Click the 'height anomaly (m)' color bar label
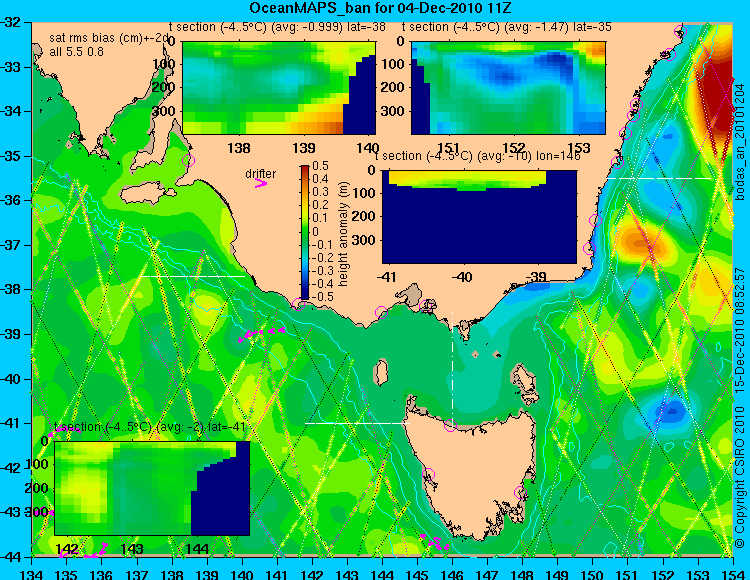This screenshot has width=750, height=580. [x=343, y=234]
